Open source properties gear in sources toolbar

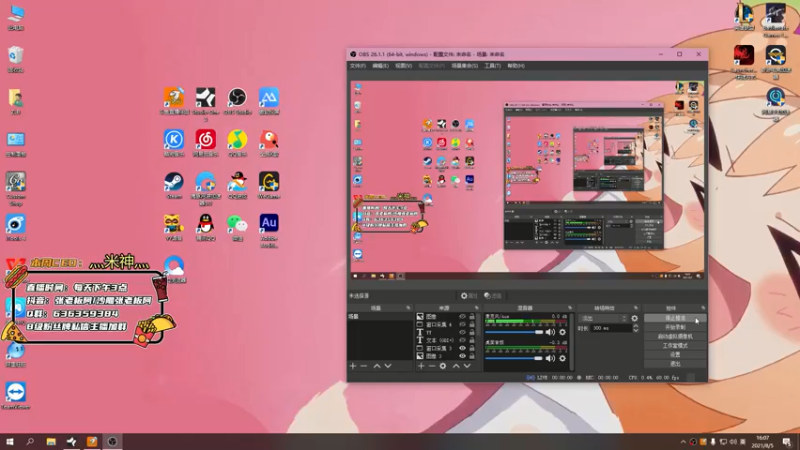443,366
